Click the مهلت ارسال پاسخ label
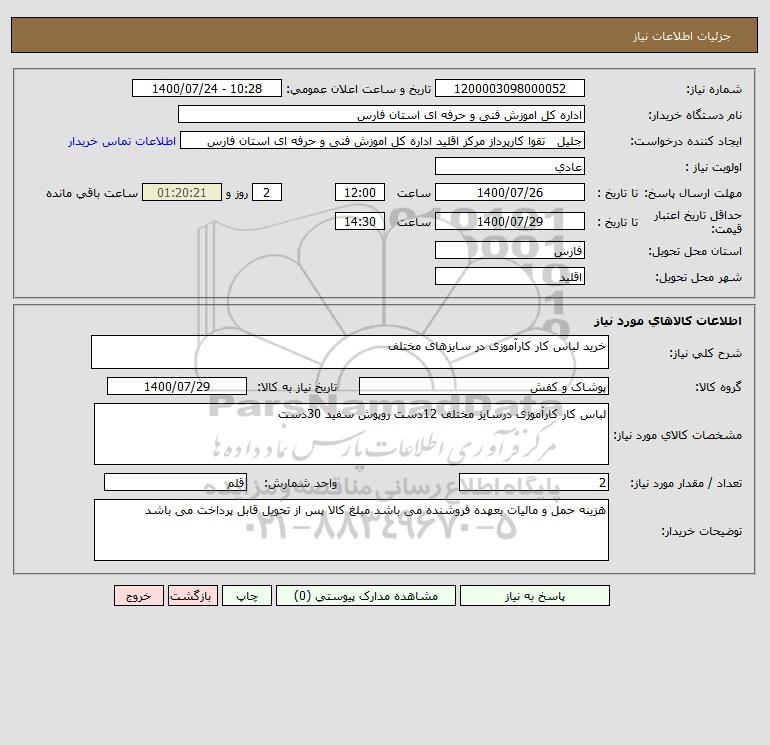The height and width of the screenshot is (745, 770). [693, 193]
